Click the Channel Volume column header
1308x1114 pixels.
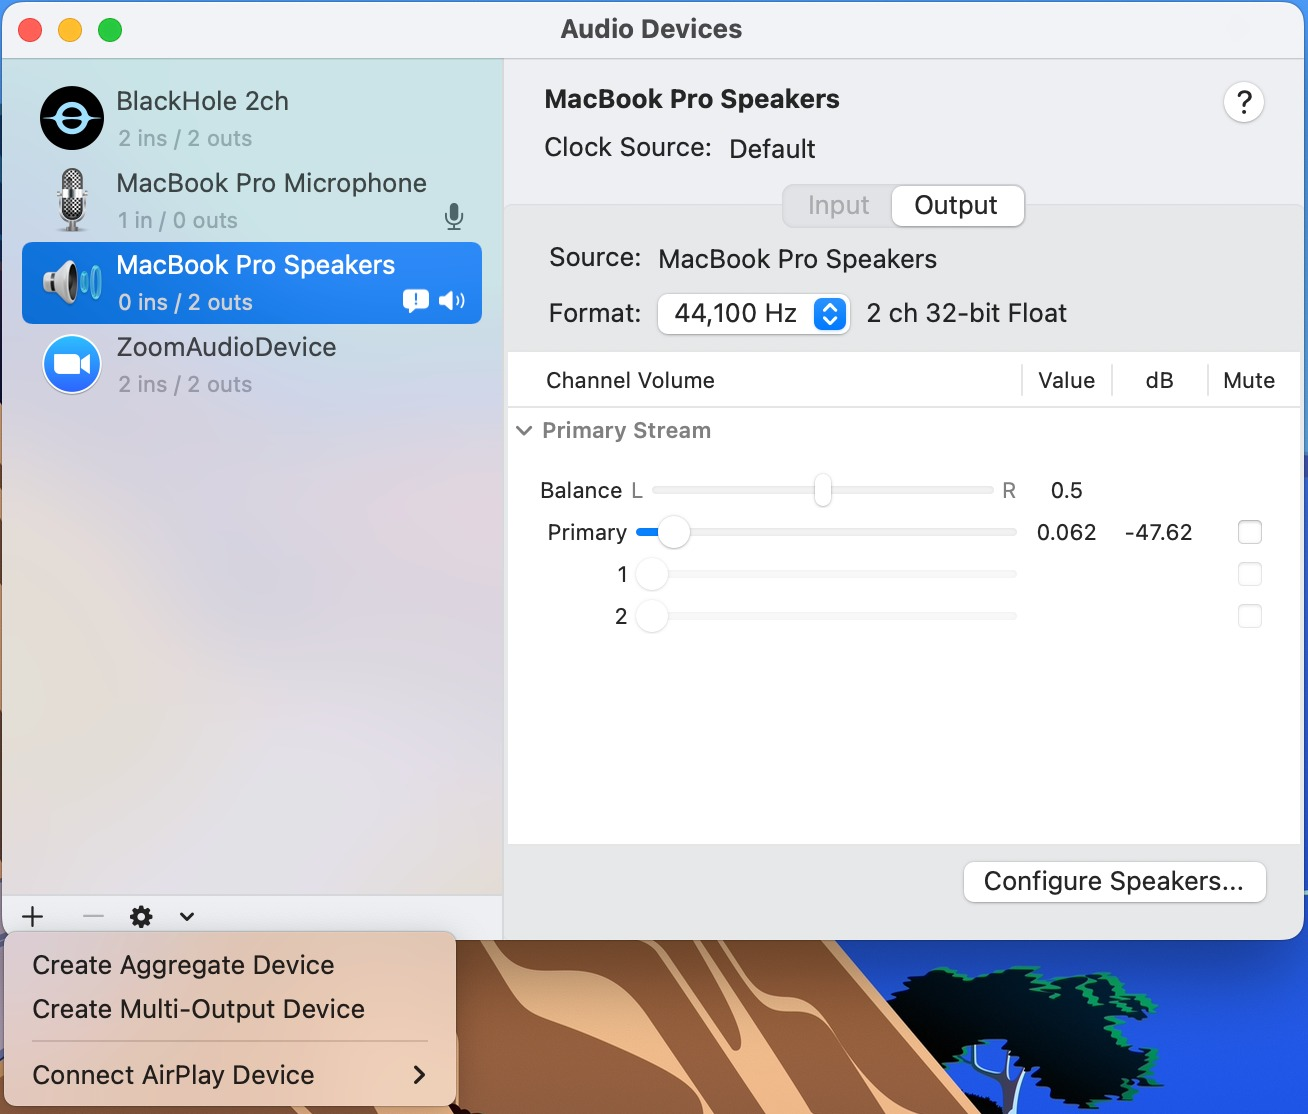pos(630,380)
